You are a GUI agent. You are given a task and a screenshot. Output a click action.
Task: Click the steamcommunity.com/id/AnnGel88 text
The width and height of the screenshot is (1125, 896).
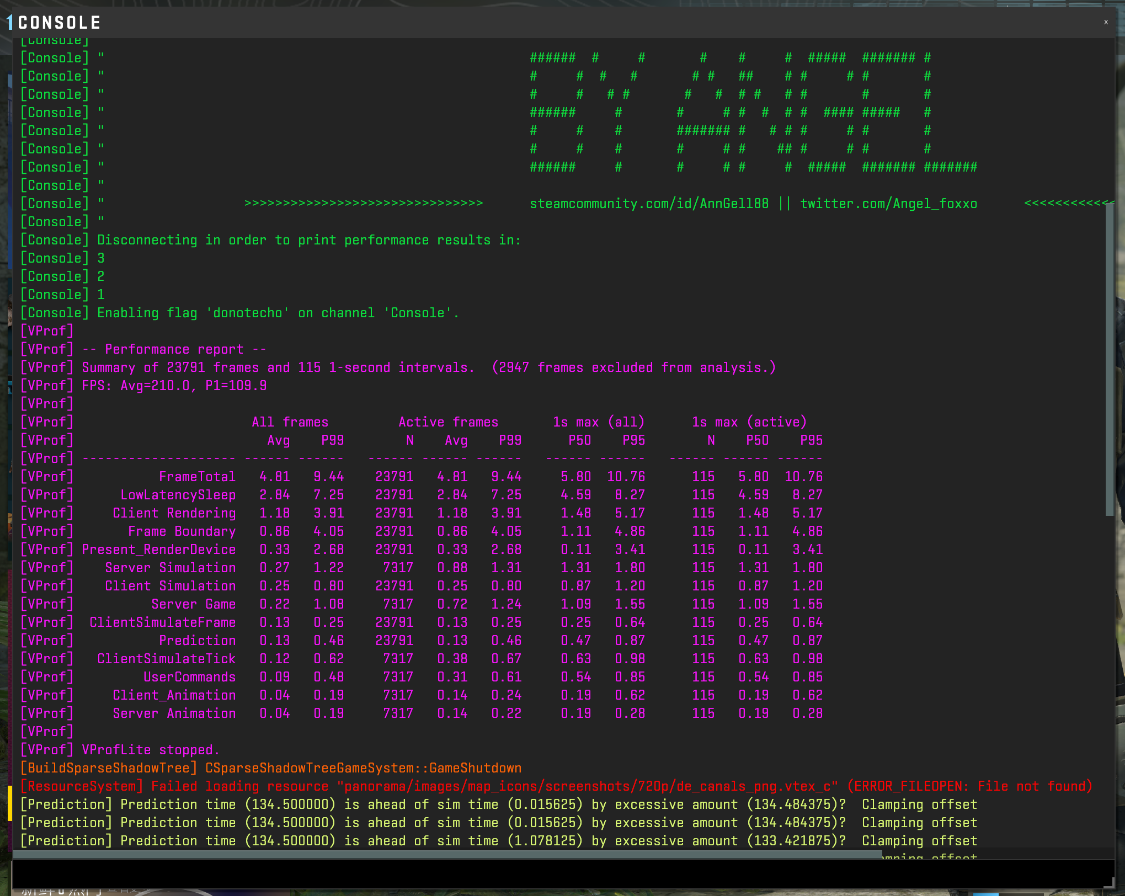pyautogui.click(x=649, y=204)
